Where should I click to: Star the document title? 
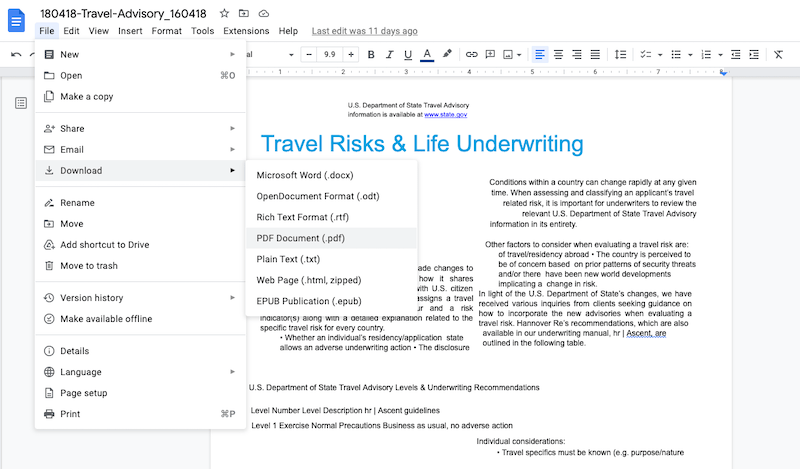[224, 13]
